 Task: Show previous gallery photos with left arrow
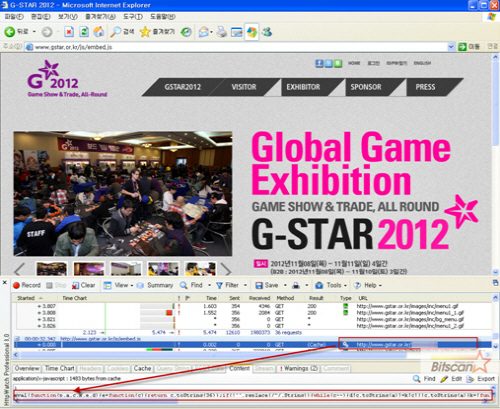click(x=19, y=269)
